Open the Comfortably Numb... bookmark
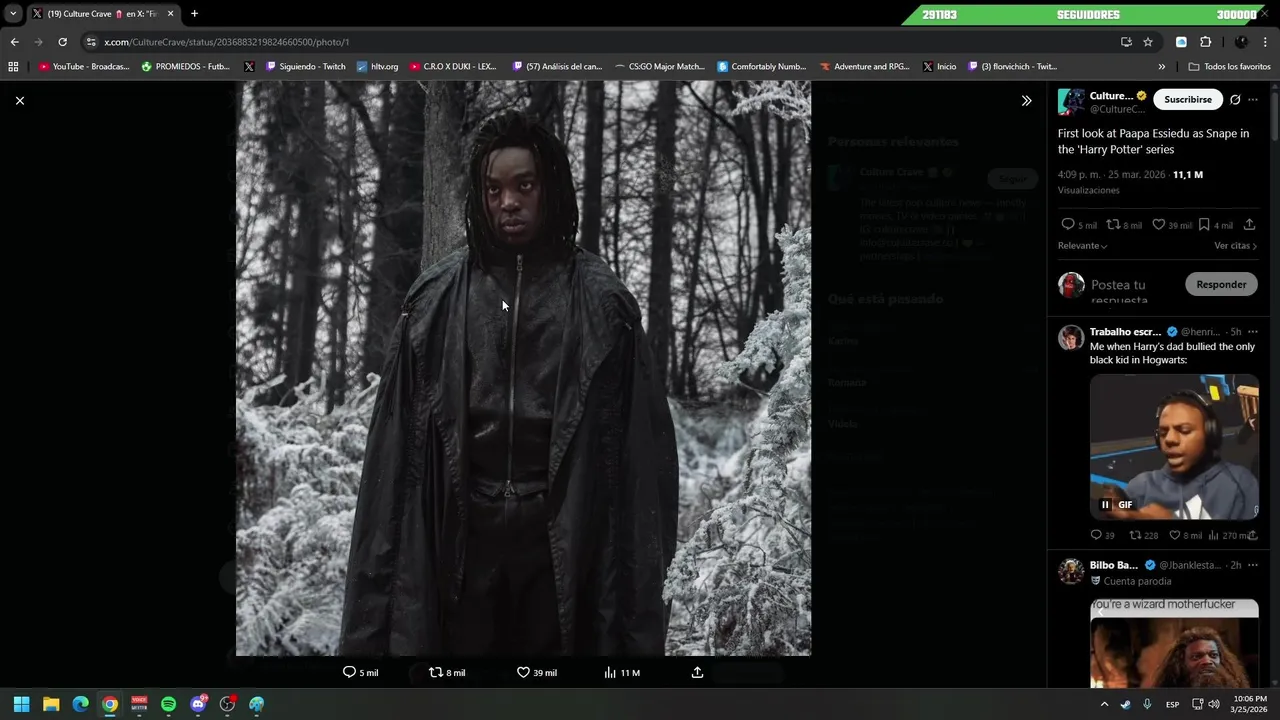This screenshot has height=720, width=1280. point(762,66)
